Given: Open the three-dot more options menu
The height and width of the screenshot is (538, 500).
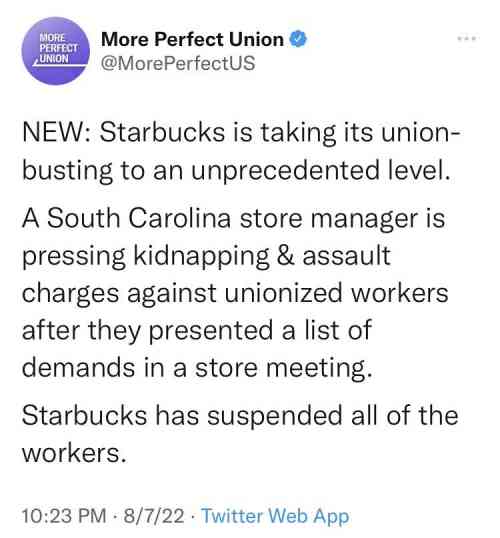Looking at the screenshot, I should click(467, 38).
